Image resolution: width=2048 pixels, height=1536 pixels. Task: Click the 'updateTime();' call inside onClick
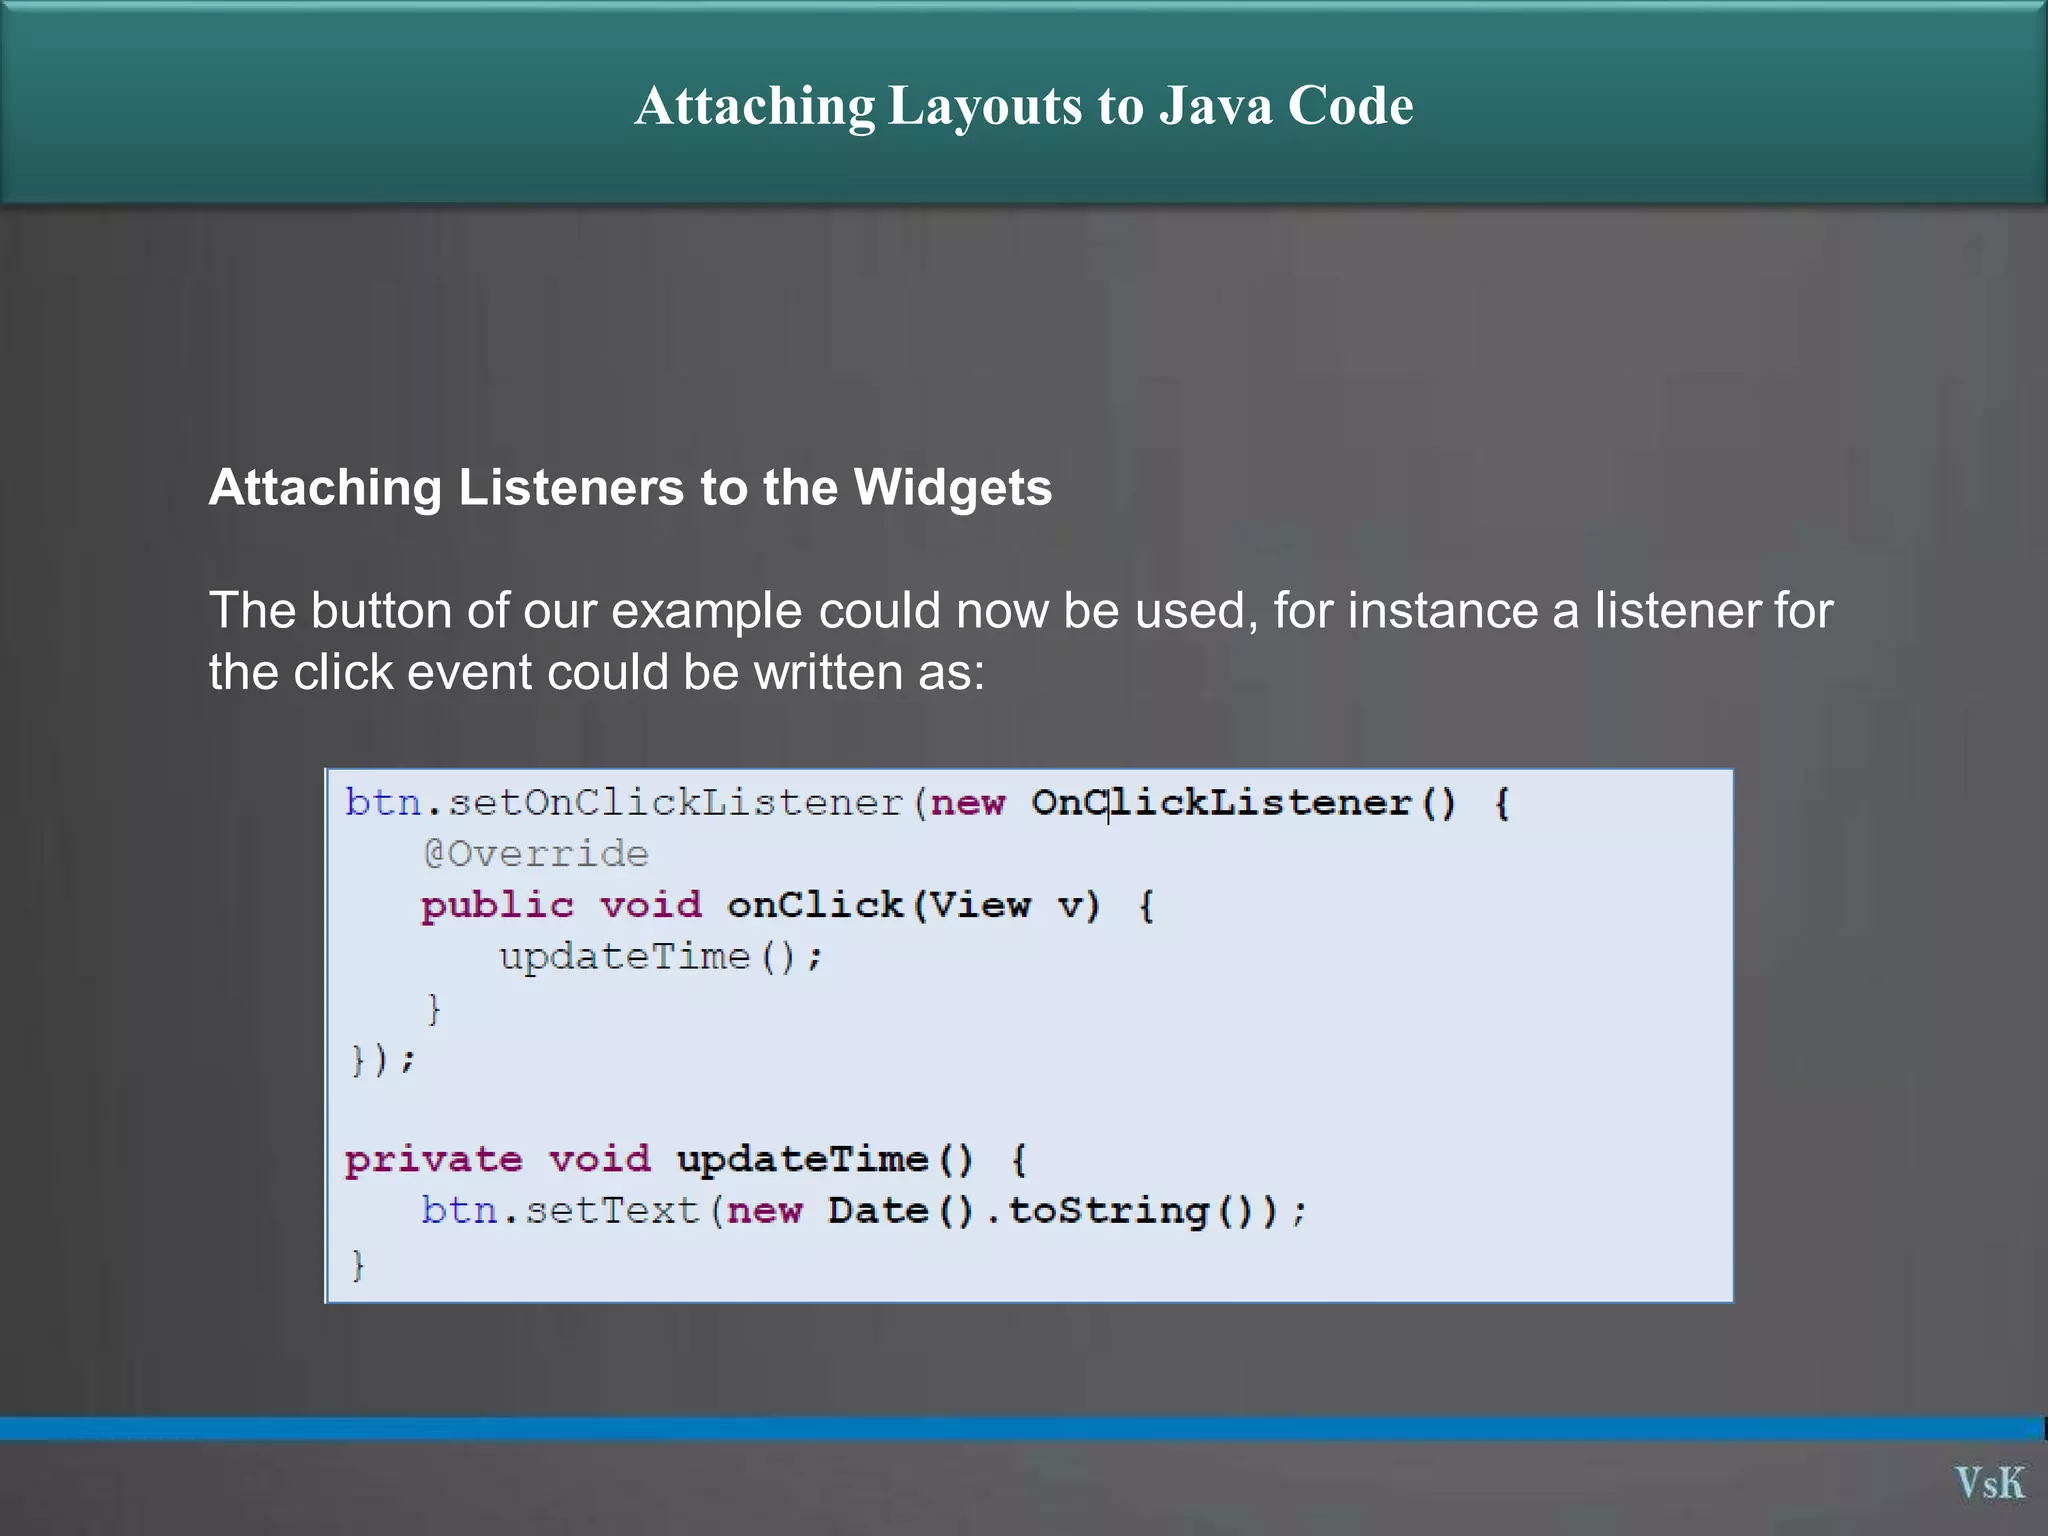[661, 957]
